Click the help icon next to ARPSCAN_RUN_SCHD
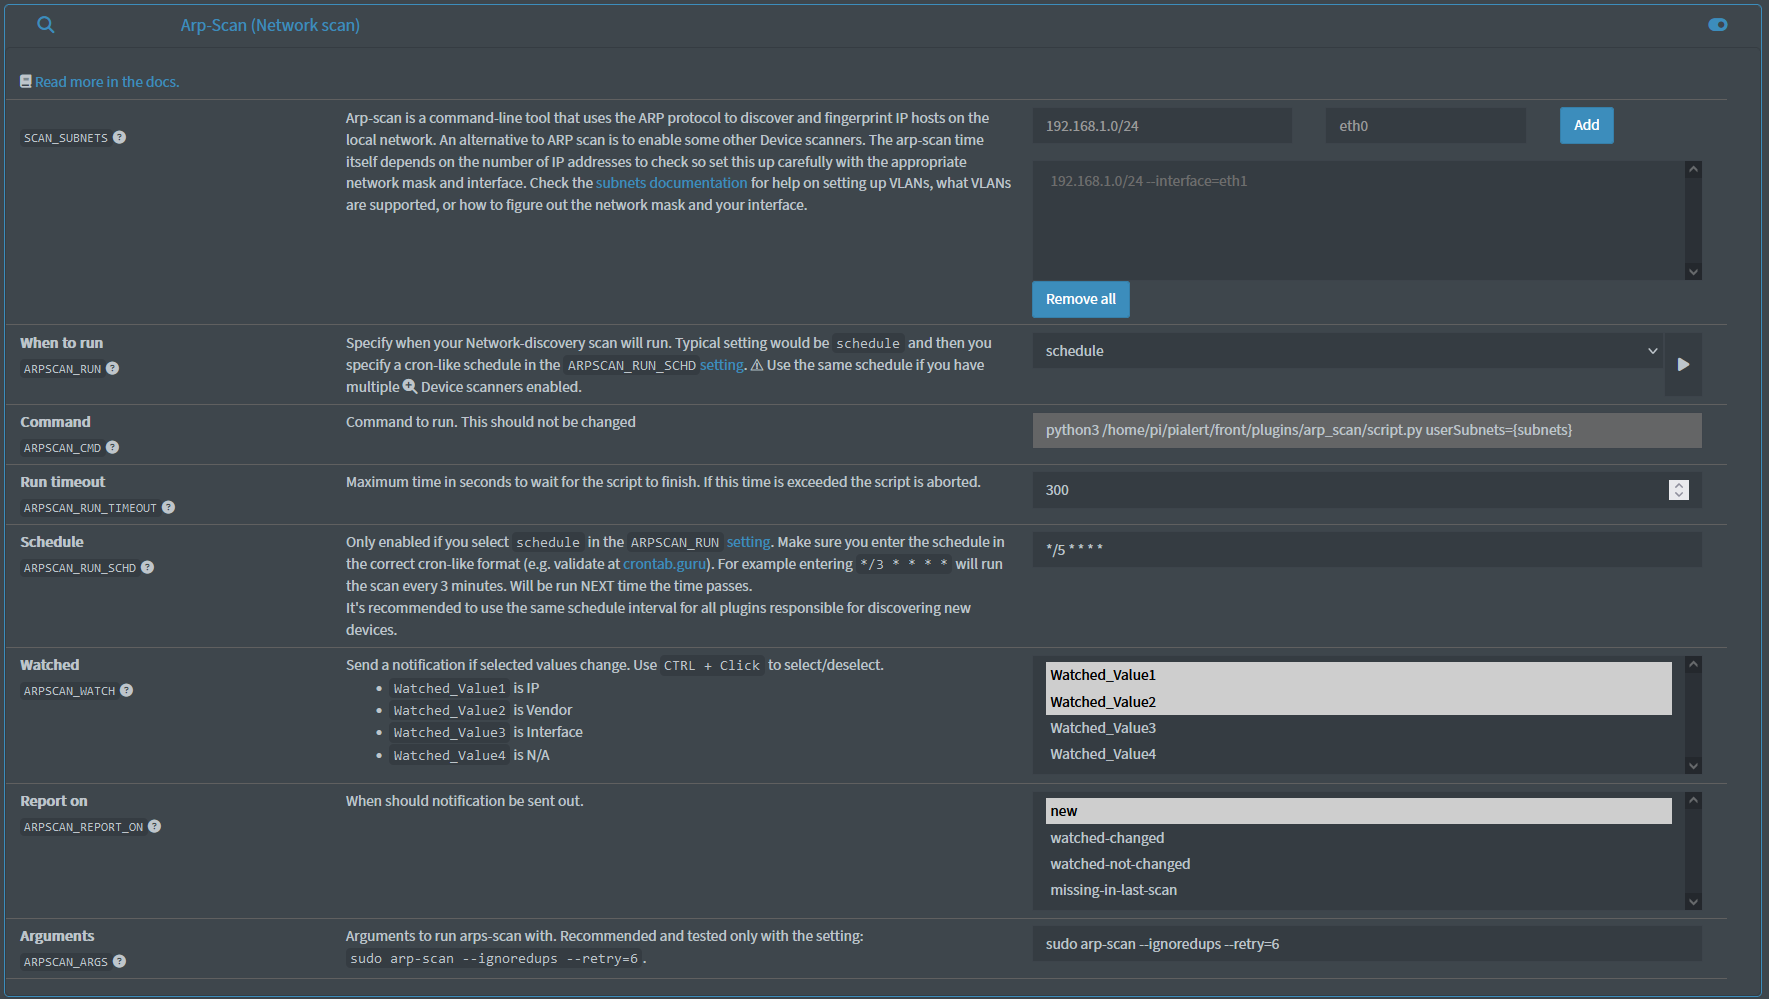This screenshot has height=999, width=1769. pos(148,567)
